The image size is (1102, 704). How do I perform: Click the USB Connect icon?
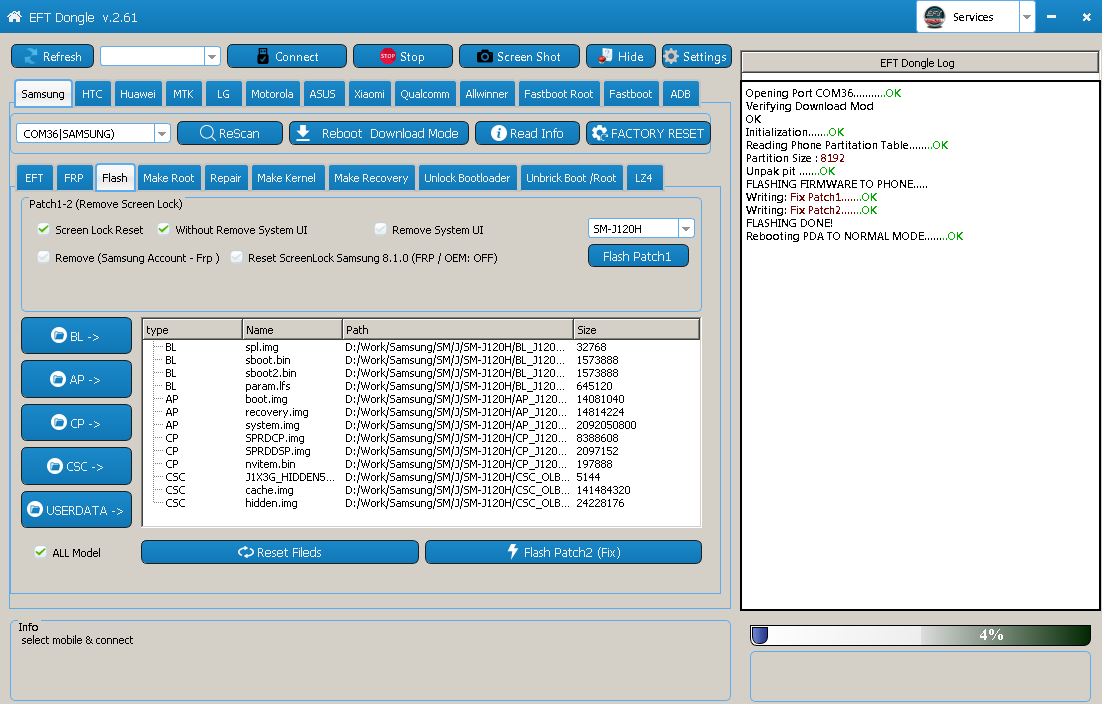point(263,56)
